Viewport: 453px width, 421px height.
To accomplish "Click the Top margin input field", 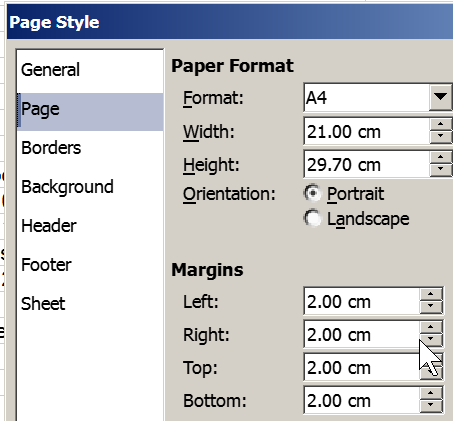I will [362, 368].
